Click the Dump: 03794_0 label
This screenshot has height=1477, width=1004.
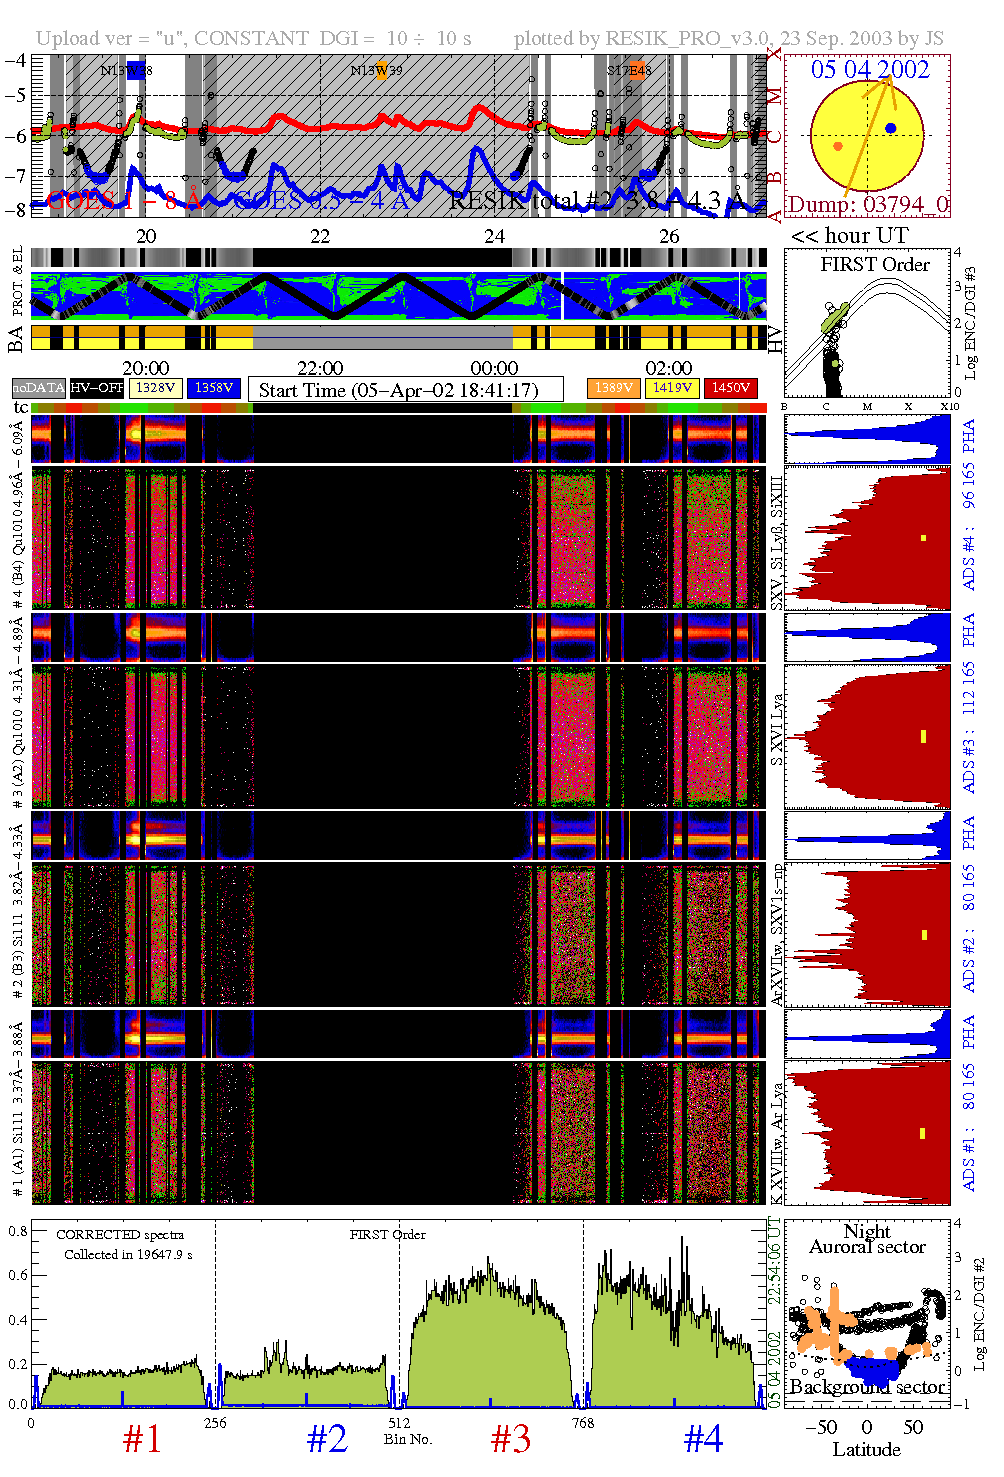pos(867,205)
